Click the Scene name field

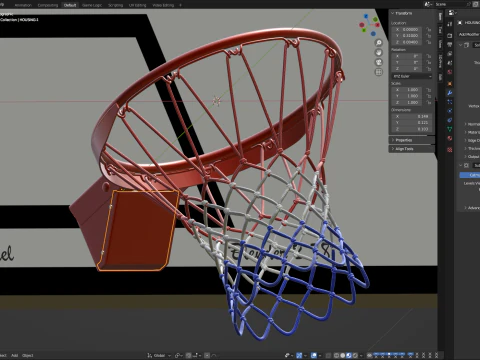pyautogui.click(x=451, y=4)
